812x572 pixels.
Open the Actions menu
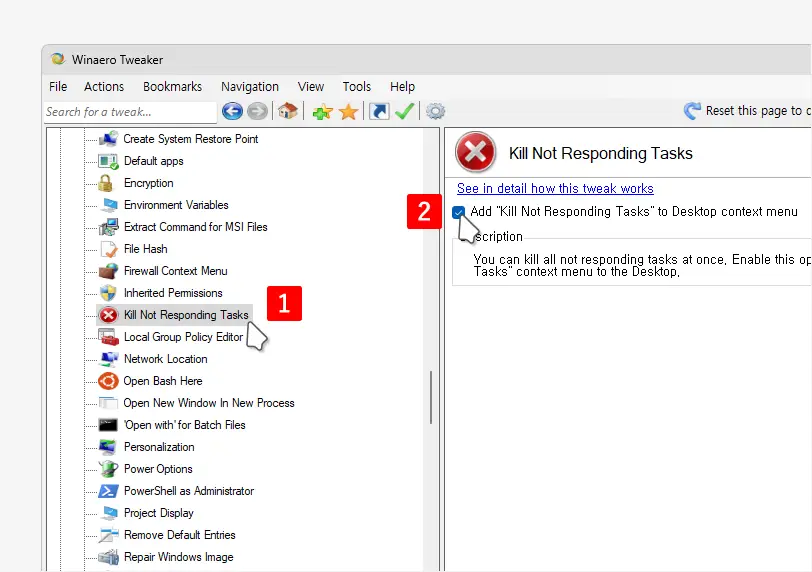coord(104,87)
